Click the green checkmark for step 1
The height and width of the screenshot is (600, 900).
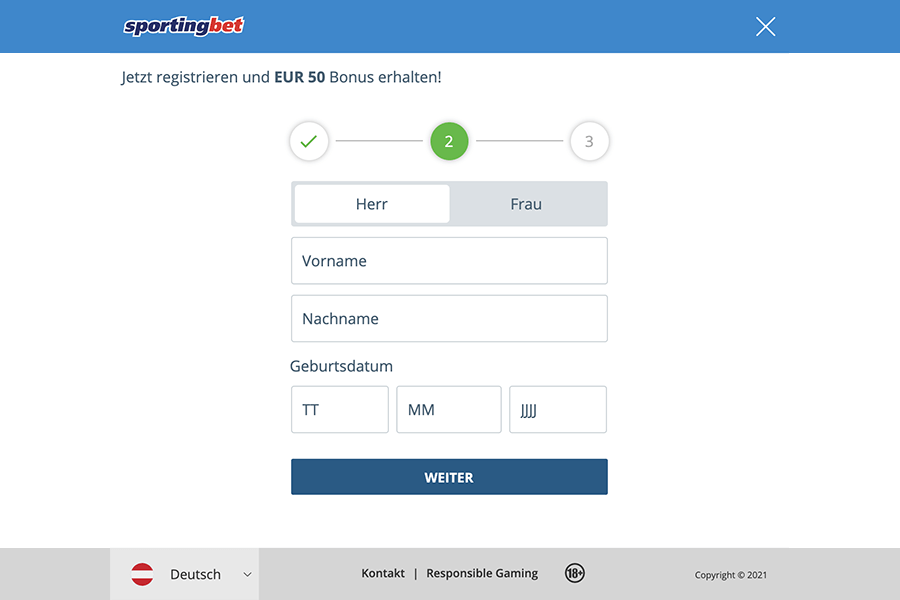pyautogui.click(x=308, y=141)
